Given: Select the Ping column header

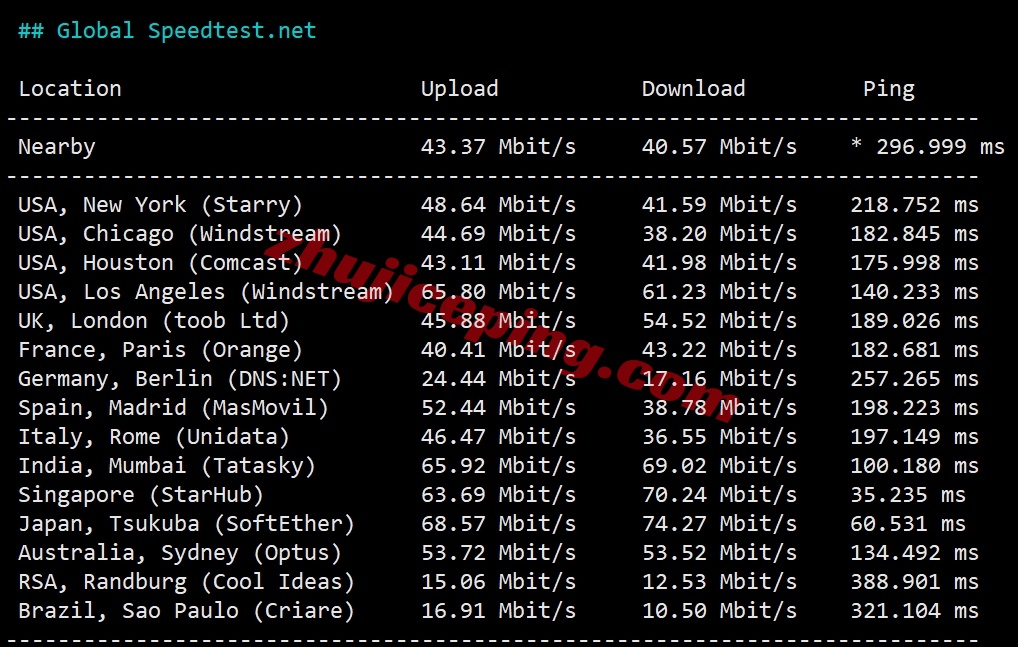Looking at the screenshot, I should (889, 89).
